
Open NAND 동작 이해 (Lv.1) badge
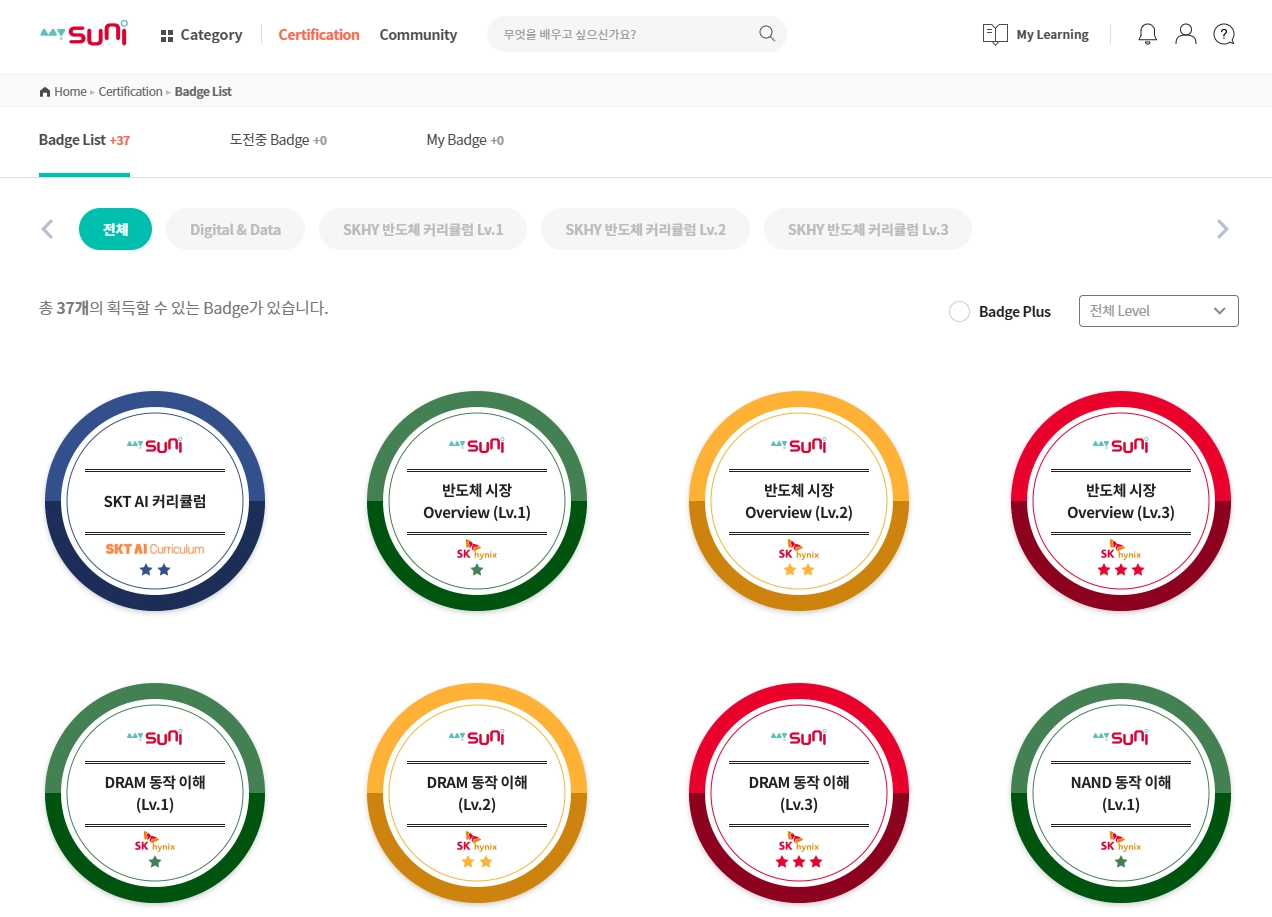click(x=1121, y=793)
